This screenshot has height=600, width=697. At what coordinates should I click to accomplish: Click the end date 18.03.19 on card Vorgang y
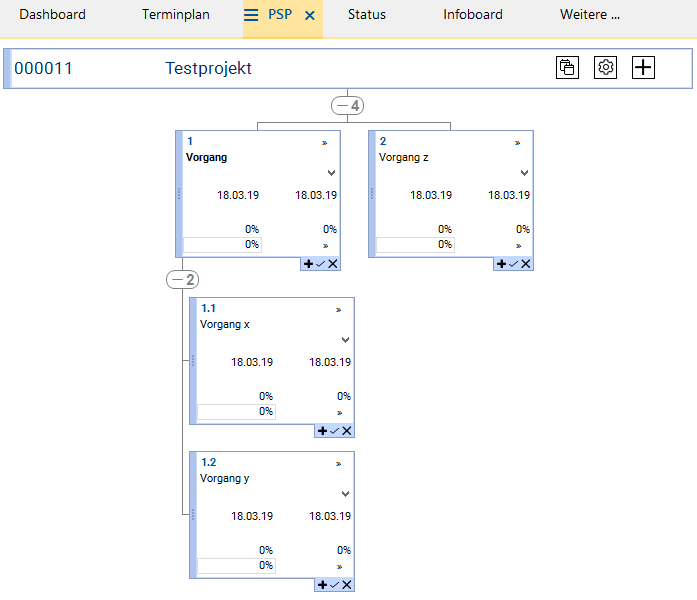click(x=330, y=516)
